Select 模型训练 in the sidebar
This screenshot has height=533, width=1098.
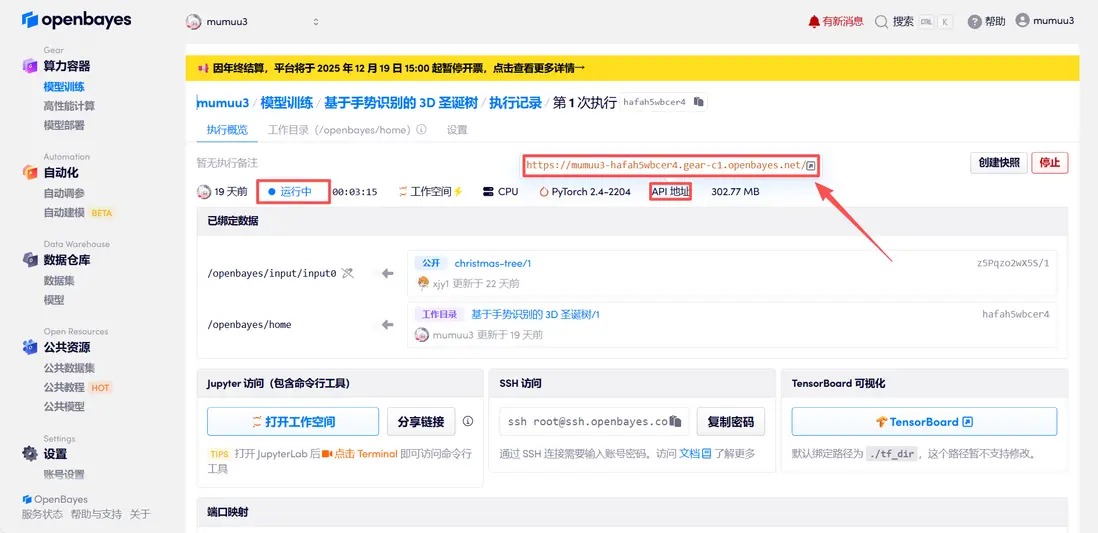coord(64,87)
